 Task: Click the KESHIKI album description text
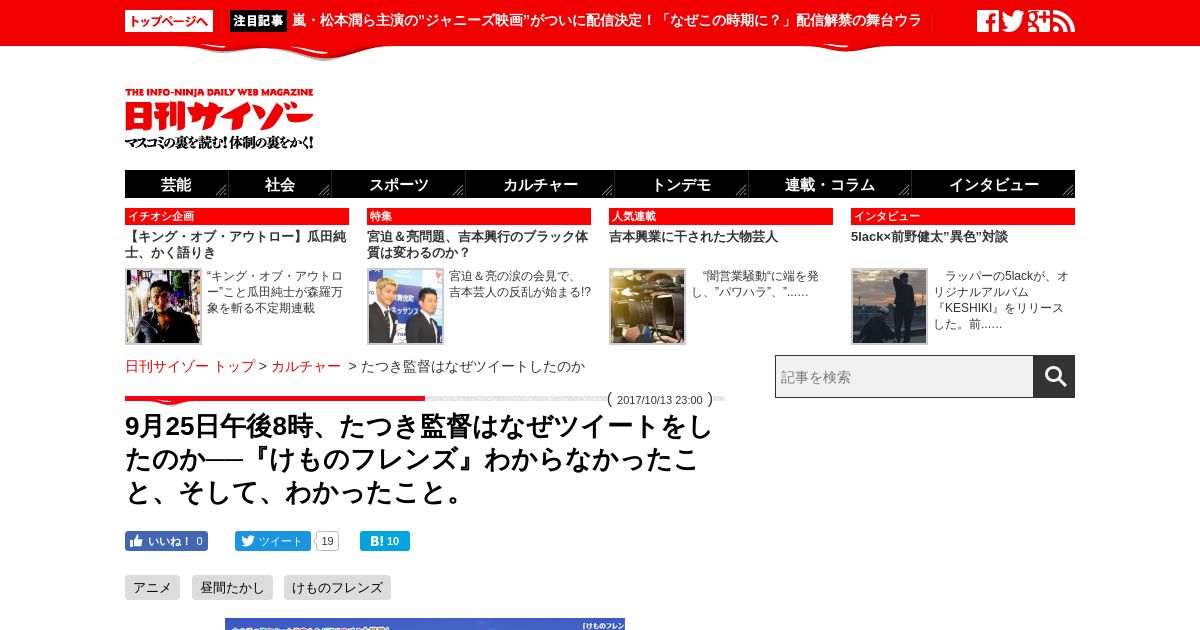click(x=1001, y=300)
